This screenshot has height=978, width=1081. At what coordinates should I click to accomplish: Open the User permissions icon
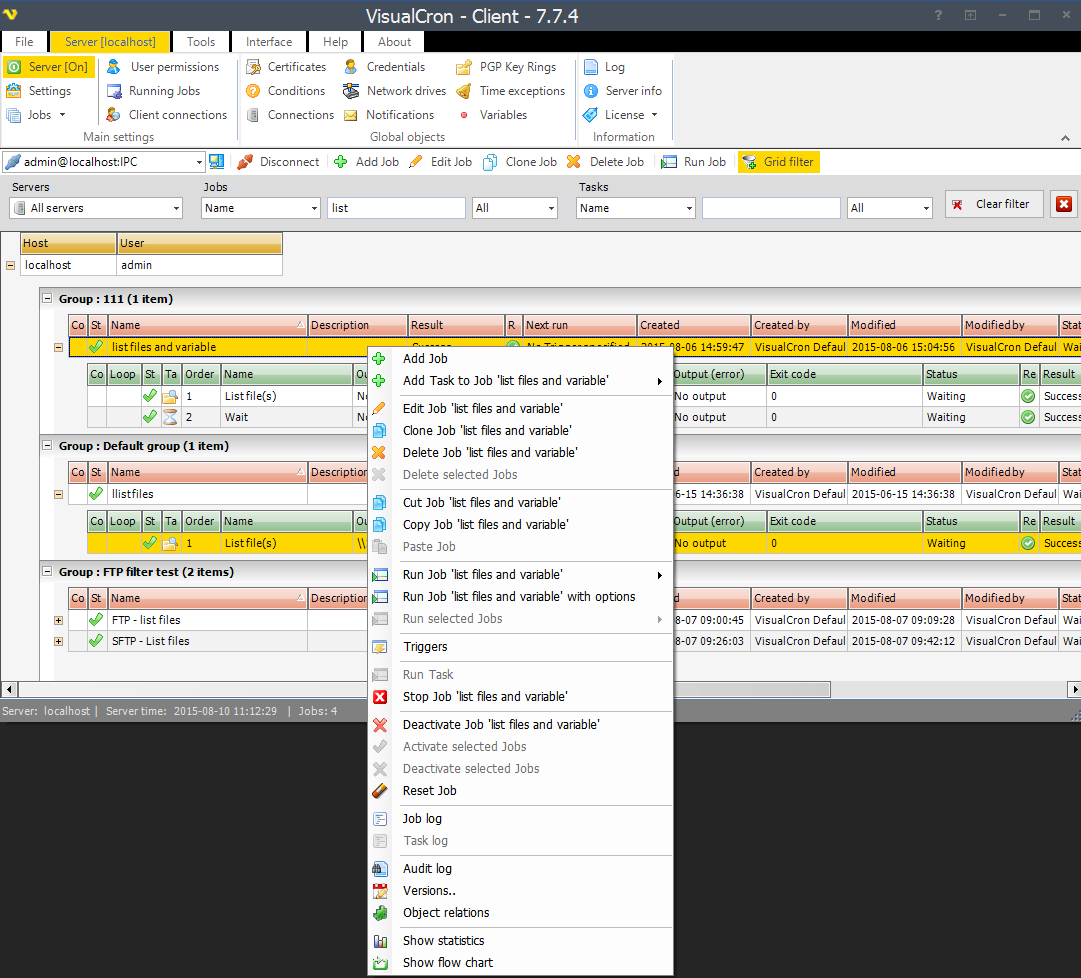114,67
